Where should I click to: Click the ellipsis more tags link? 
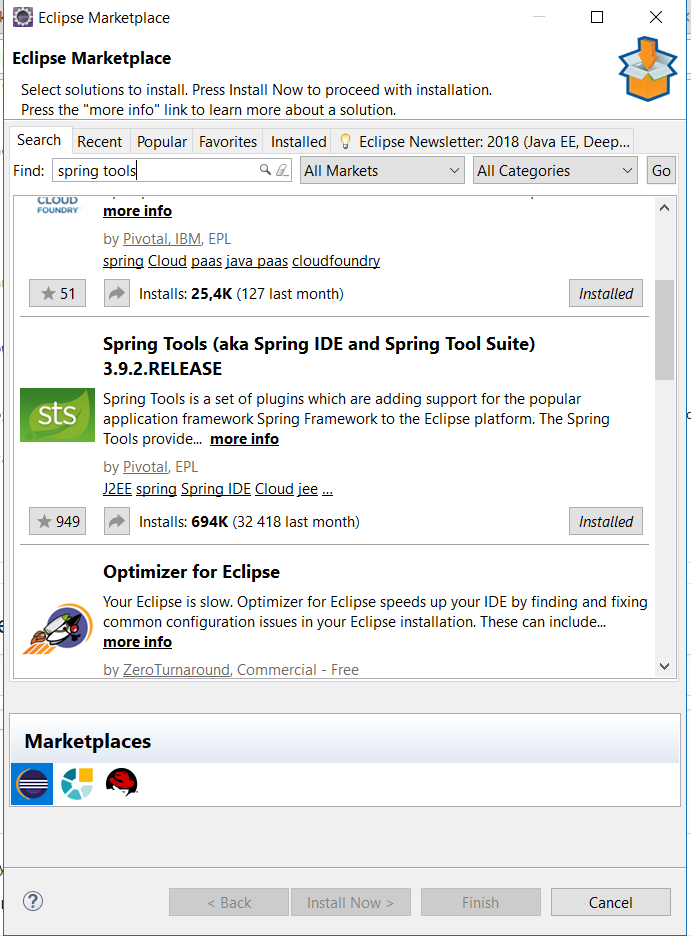[x=327, y=489]
